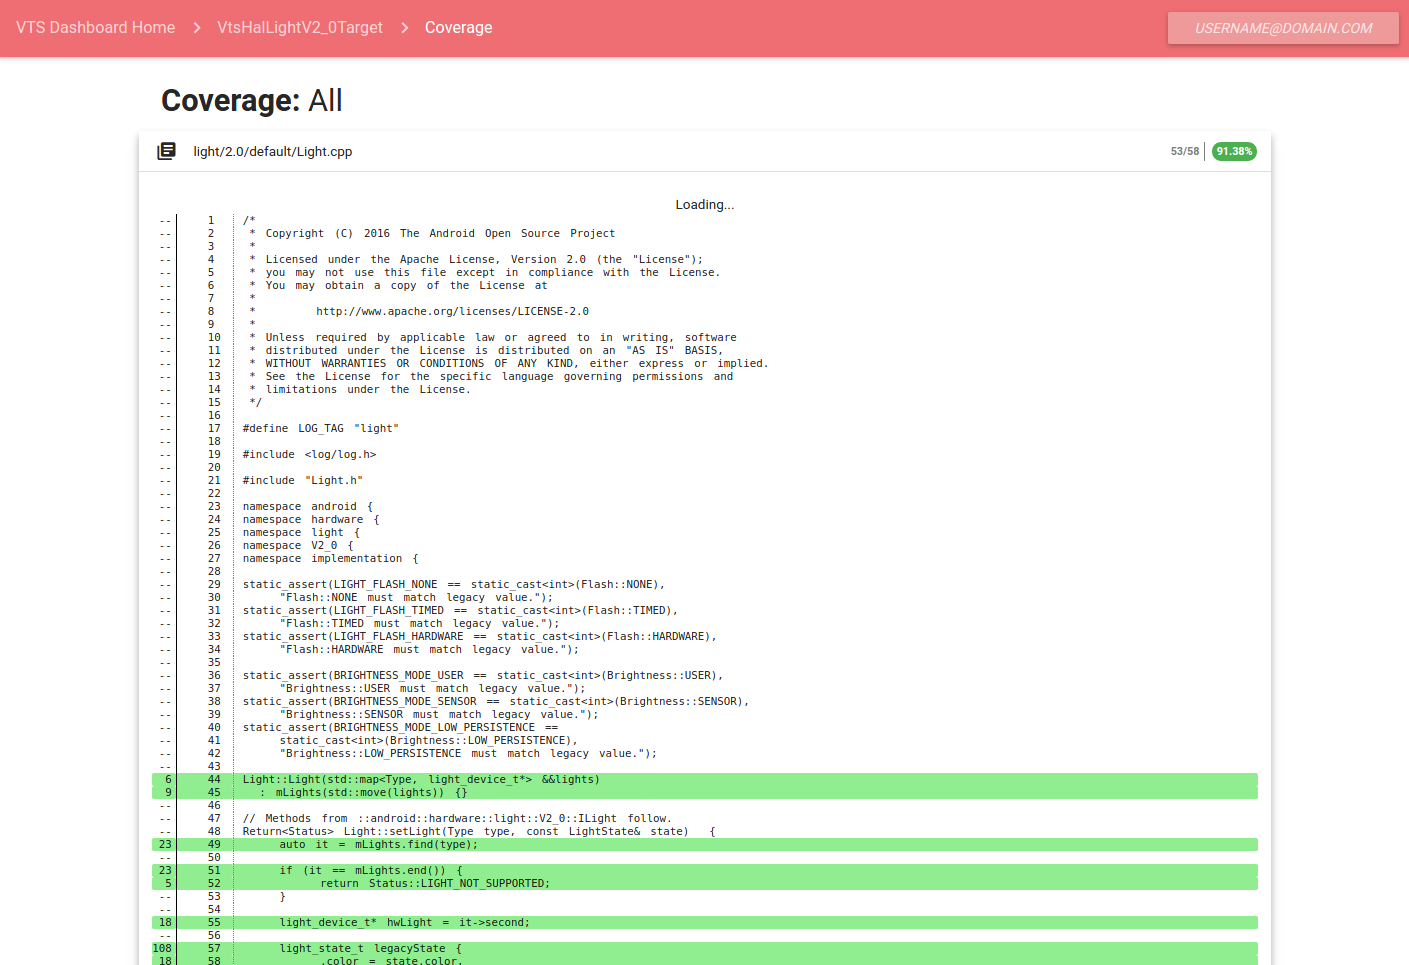The width and height of the screenshot is (1409, 965).
Task: Click the Loading... status text
Action: tap(704, 205)
